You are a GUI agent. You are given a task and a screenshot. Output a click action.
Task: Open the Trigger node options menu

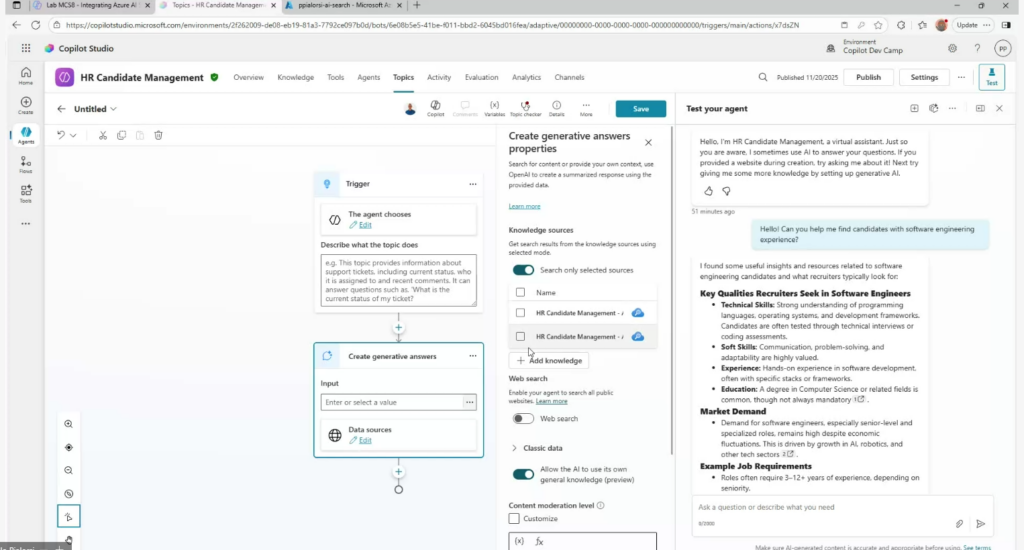[472, 184]
